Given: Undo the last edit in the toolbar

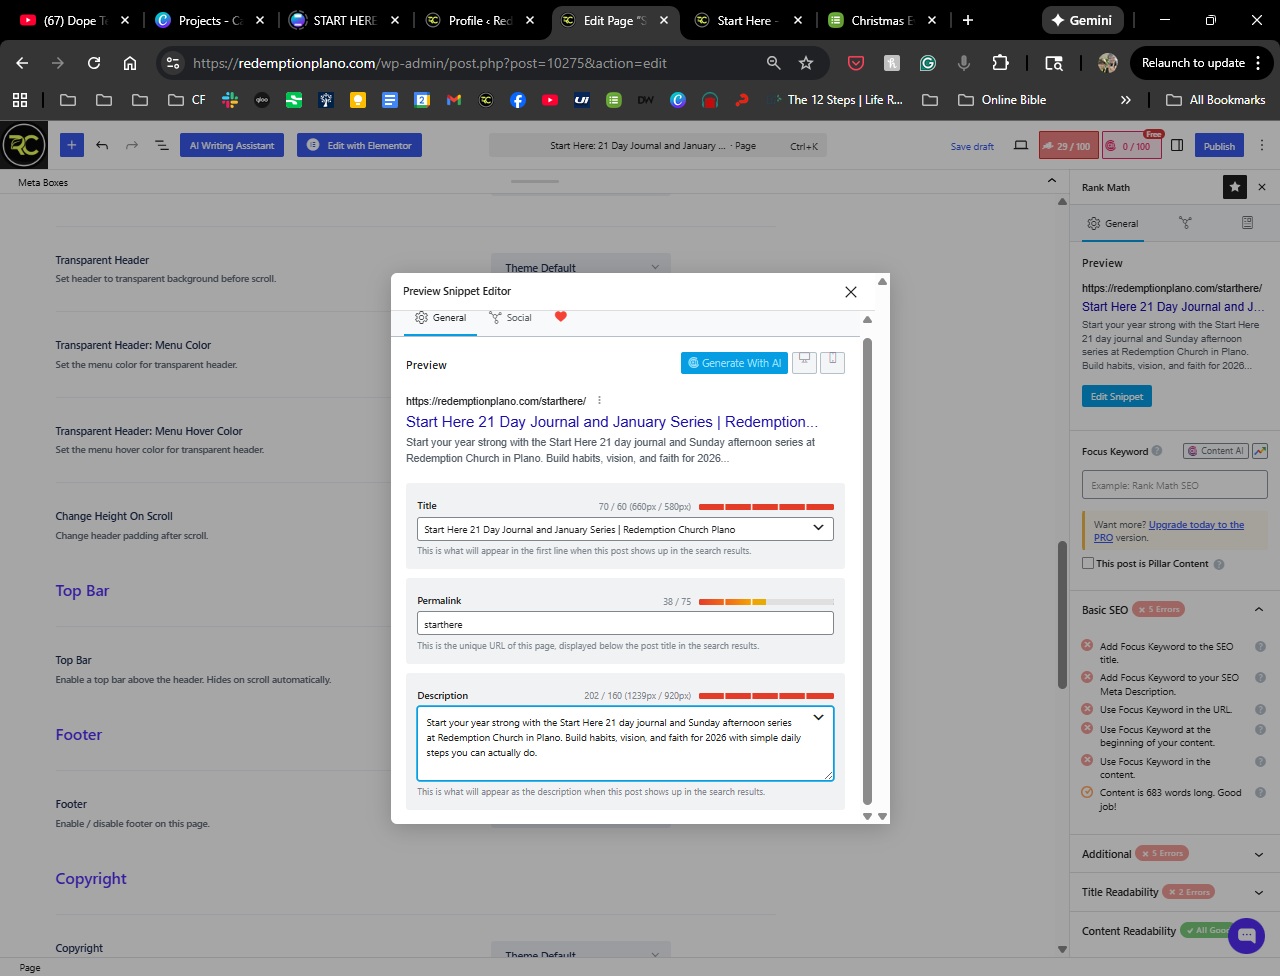Looking at the screenshot, I should [102, 145].
